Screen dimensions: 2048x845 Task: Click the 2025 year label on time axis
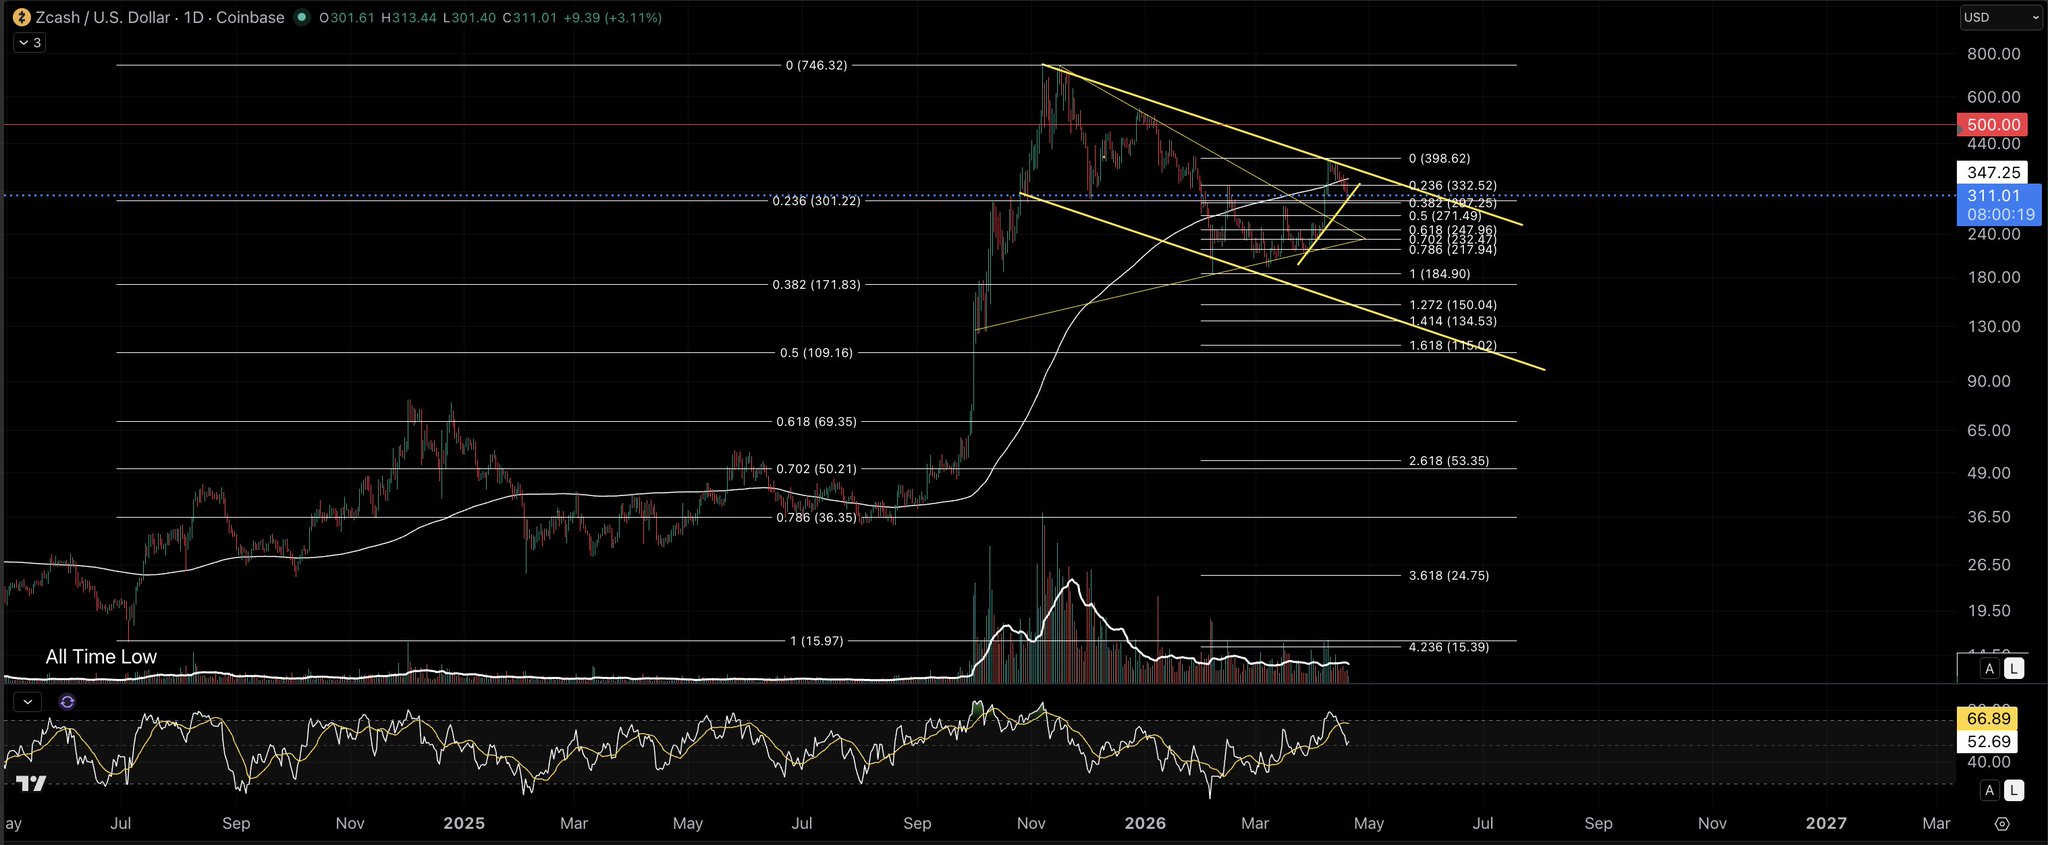pyautogui.click(x=464, y=823)
